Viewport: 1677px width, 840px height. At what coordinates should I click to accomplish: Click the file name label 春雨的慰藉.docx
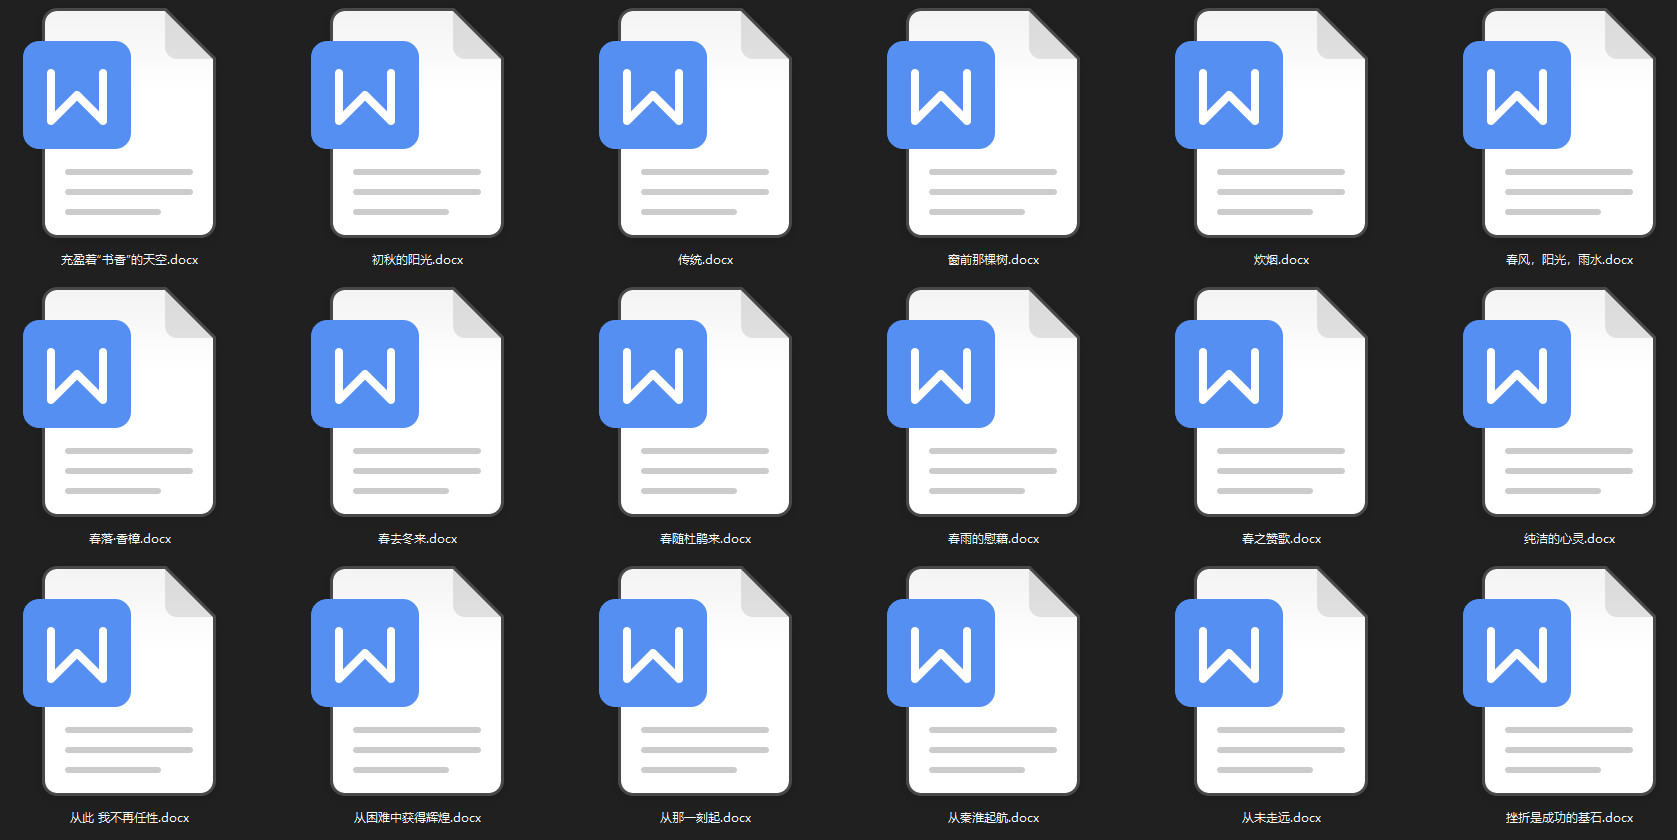(x=994, y=539)
